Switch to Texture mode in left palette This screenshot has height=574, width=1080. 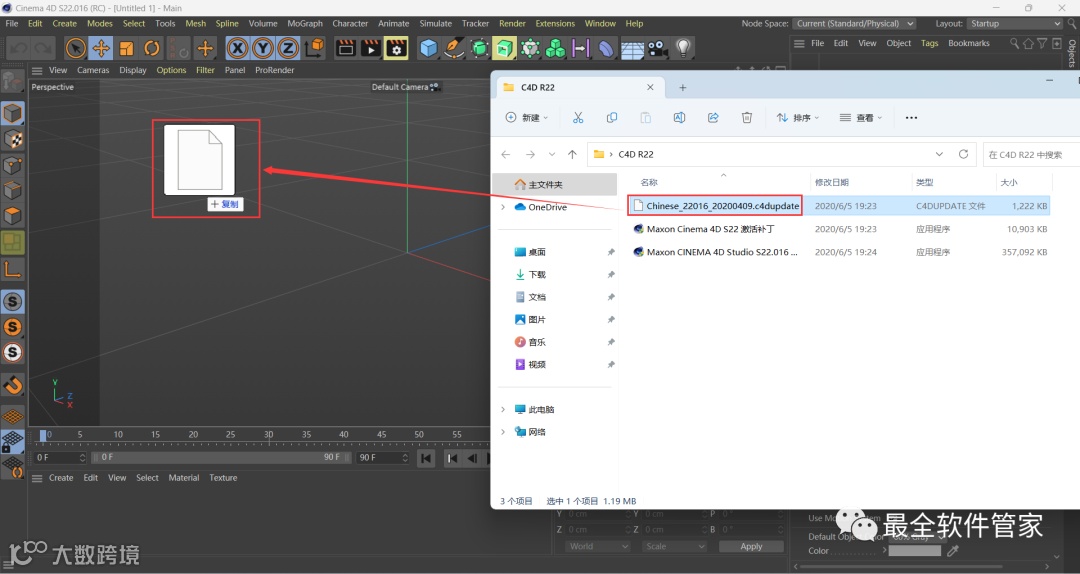point(12,139)
